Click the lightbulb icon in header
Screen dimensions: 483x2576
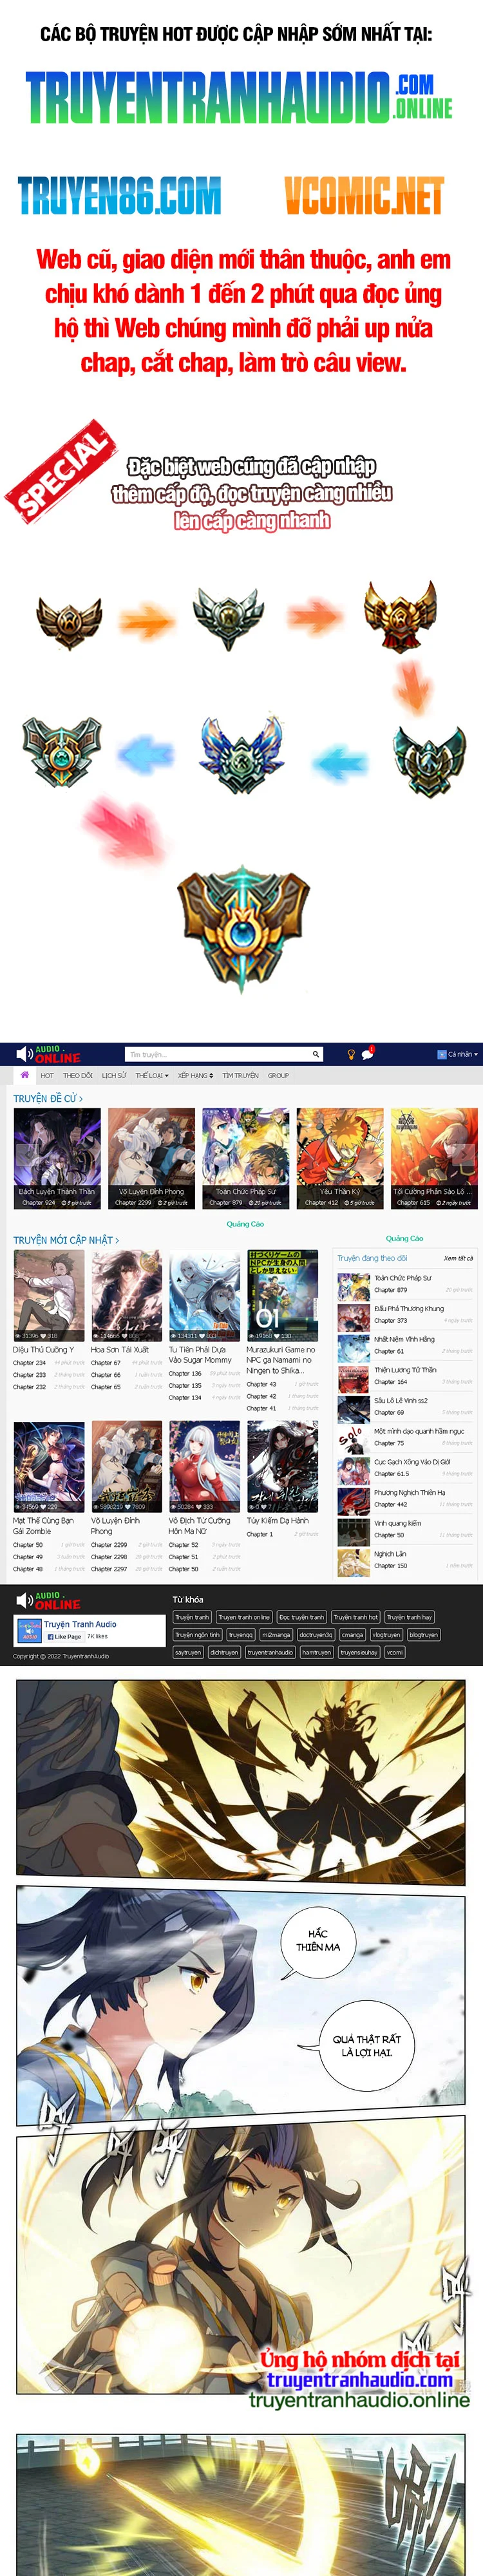click(351, 1054)
